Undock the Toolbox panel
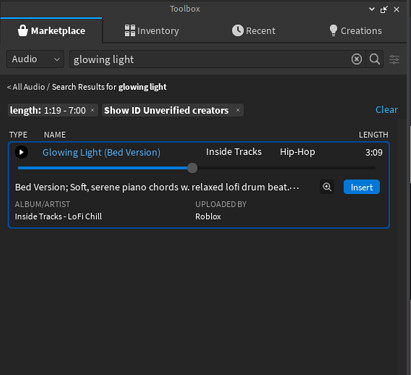 [x=384, y=9]
